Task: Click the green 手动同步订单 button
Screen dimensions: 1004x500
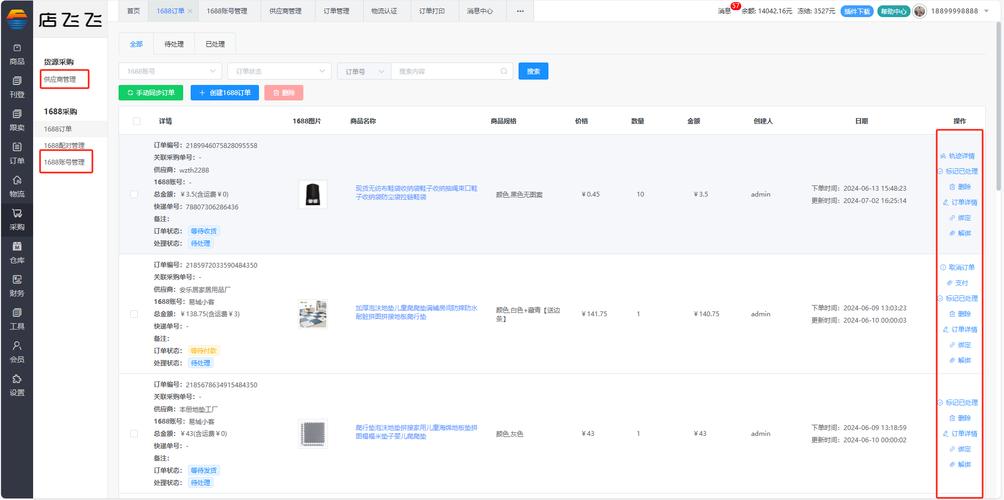Action: tap(150, 93)
